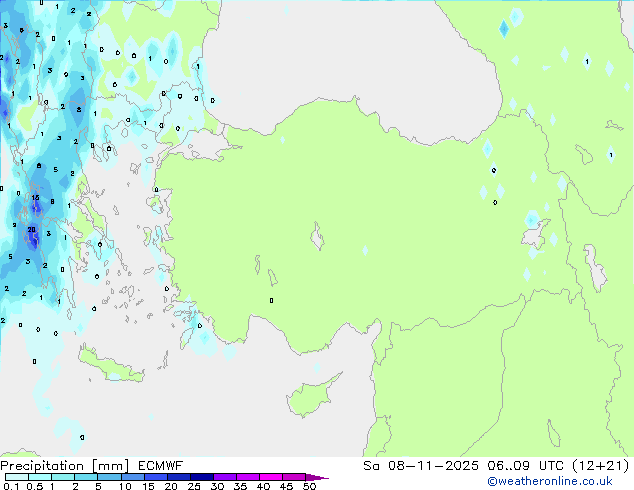Click the legend label "40"
634x490 pixels.
point(263,486)
